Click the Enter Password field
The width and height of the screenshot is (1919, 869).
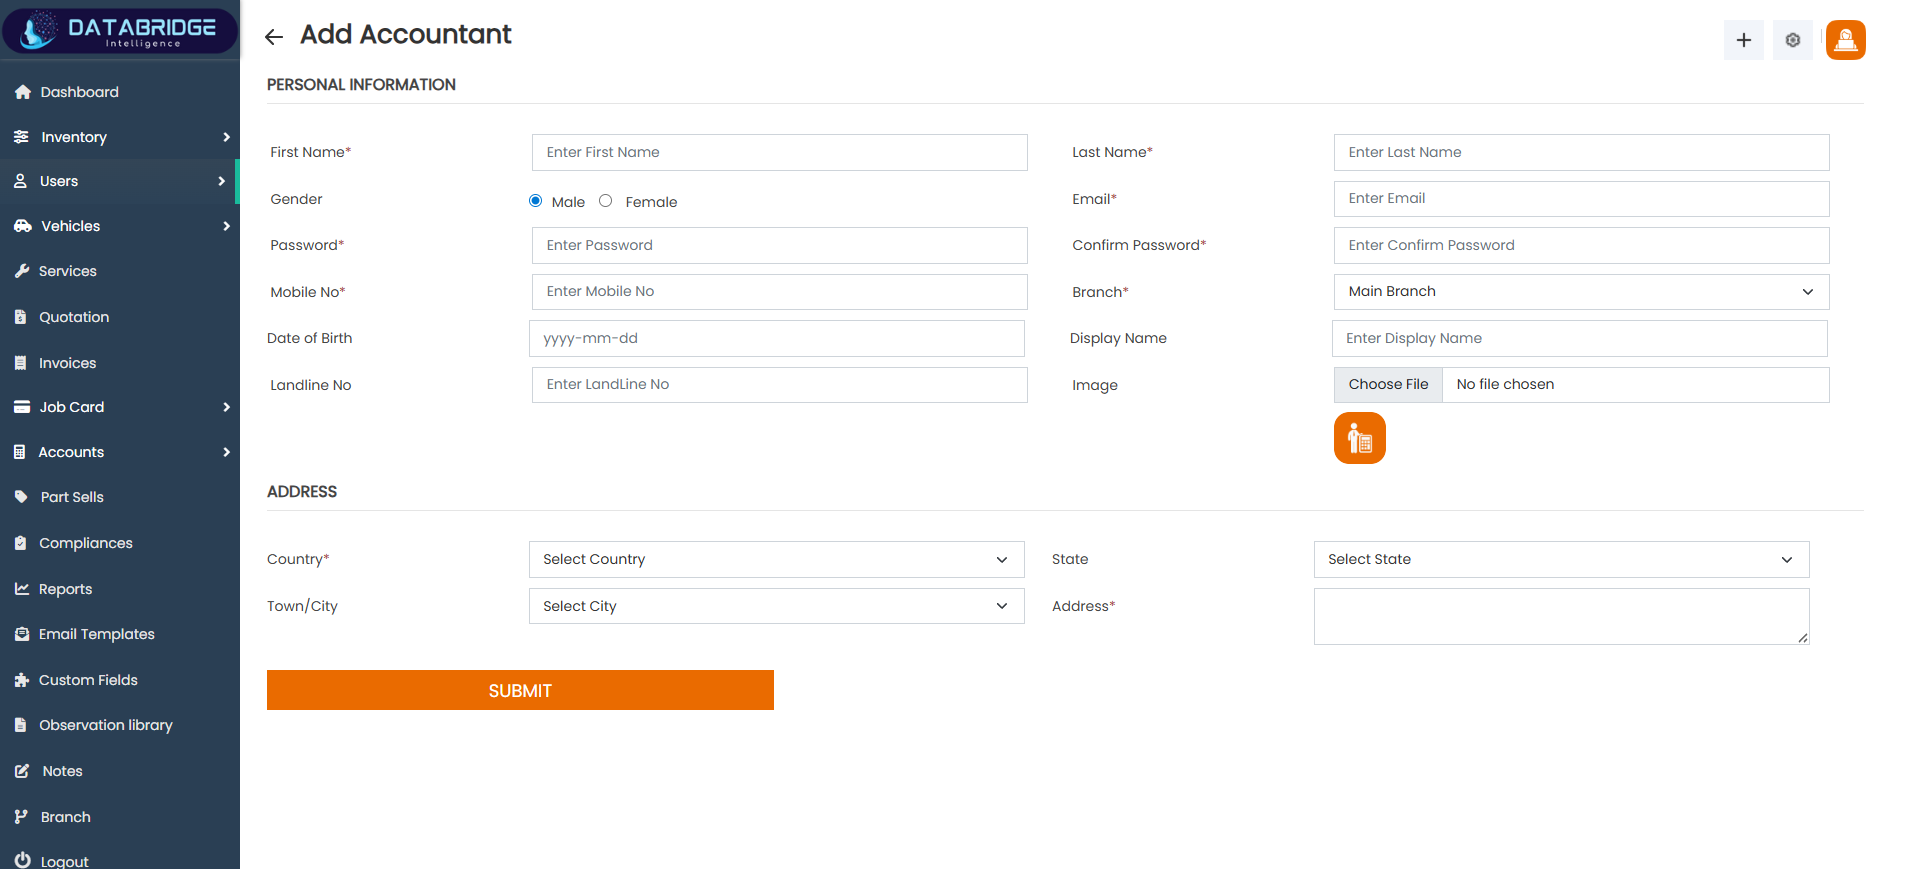click(779, 245)
